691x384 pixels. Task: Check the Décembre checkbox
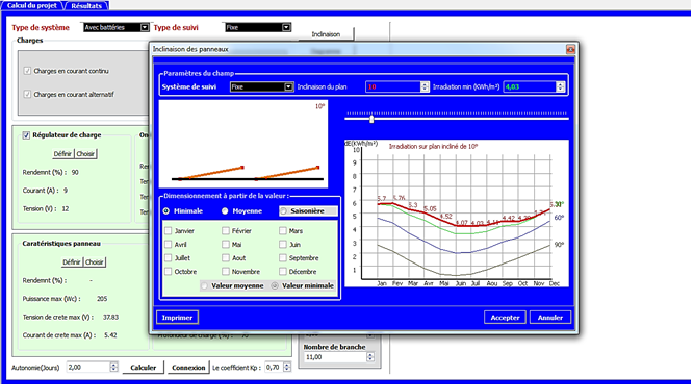coord(283,272)
